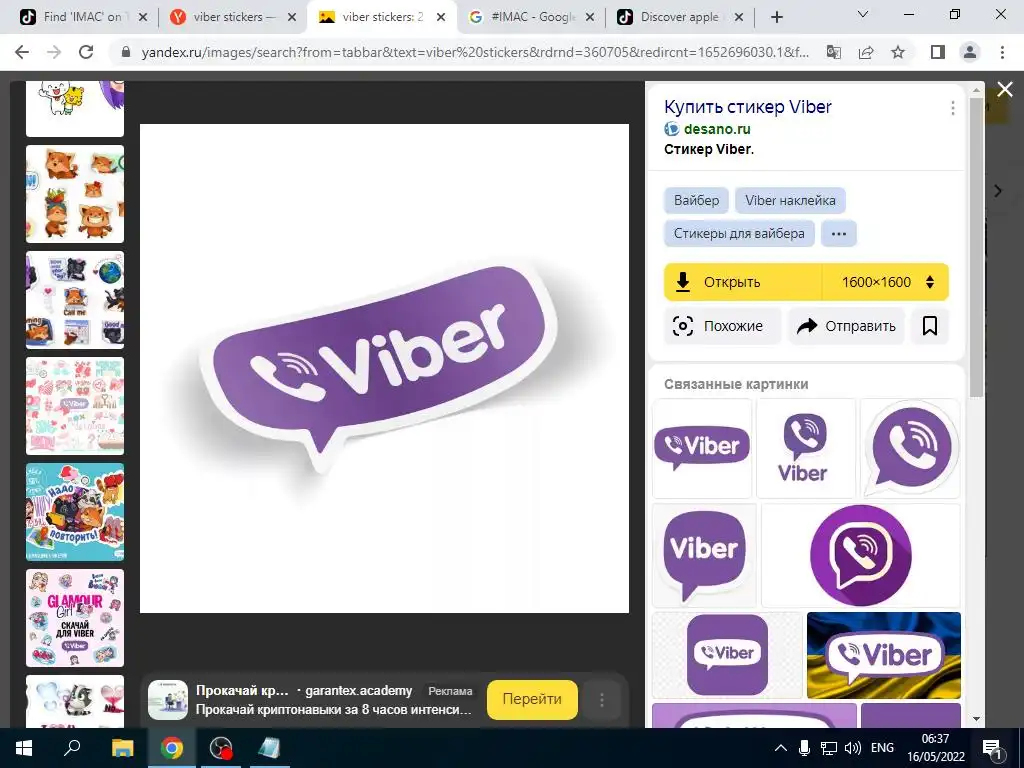Click the microphone tray icon

(x=805, y=748)
